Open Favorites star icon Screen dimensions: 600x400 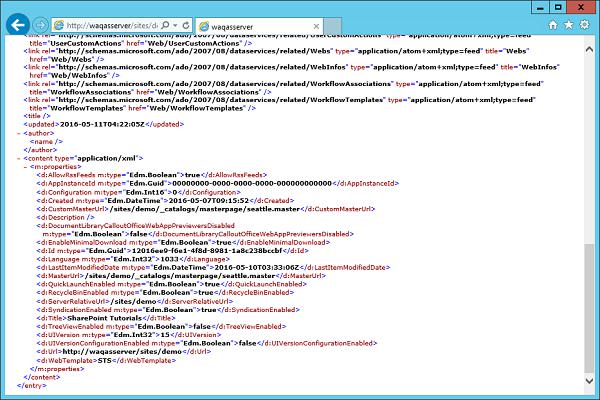coord(569,25)
